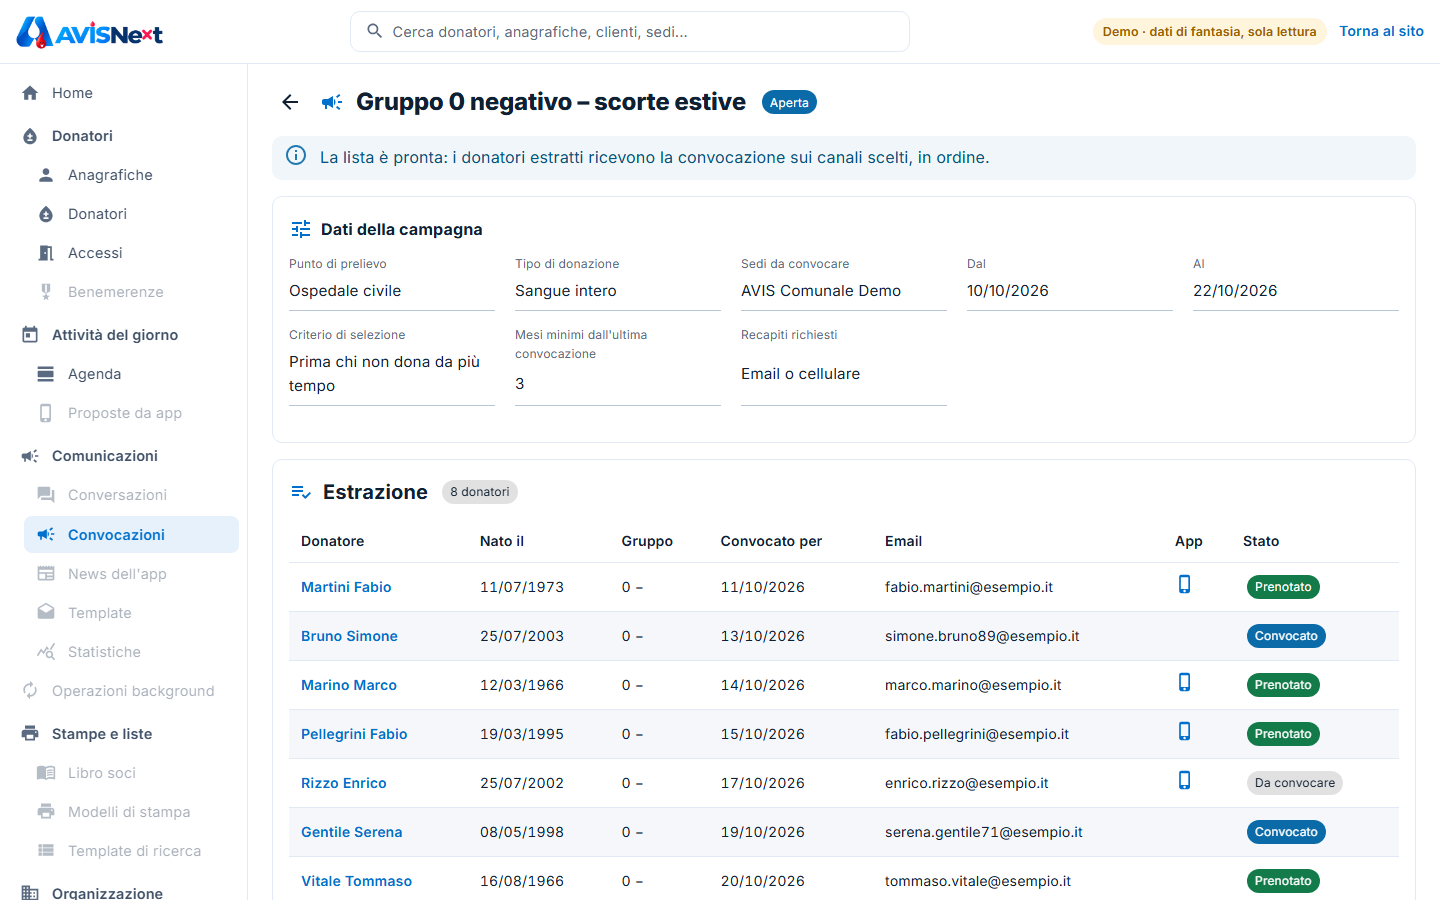This screenshot has width=1440, height=900.
Task: Click the Convocato per column header
Action: click(771, 541)
